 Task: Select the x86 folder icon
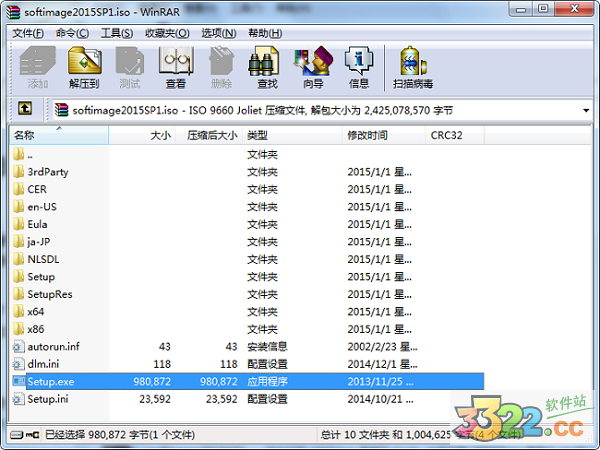pos(18,329)
